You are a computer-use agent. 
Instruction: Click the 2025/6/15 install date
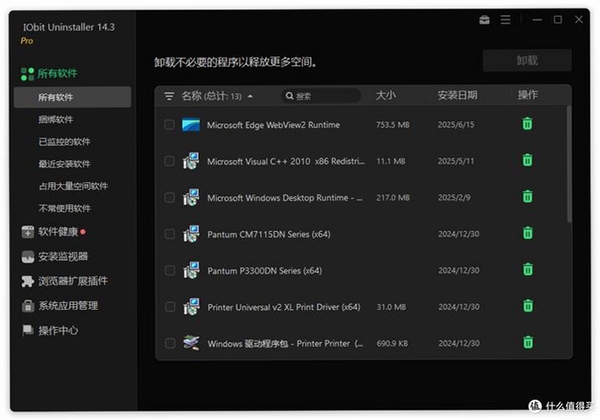[456, 125]
